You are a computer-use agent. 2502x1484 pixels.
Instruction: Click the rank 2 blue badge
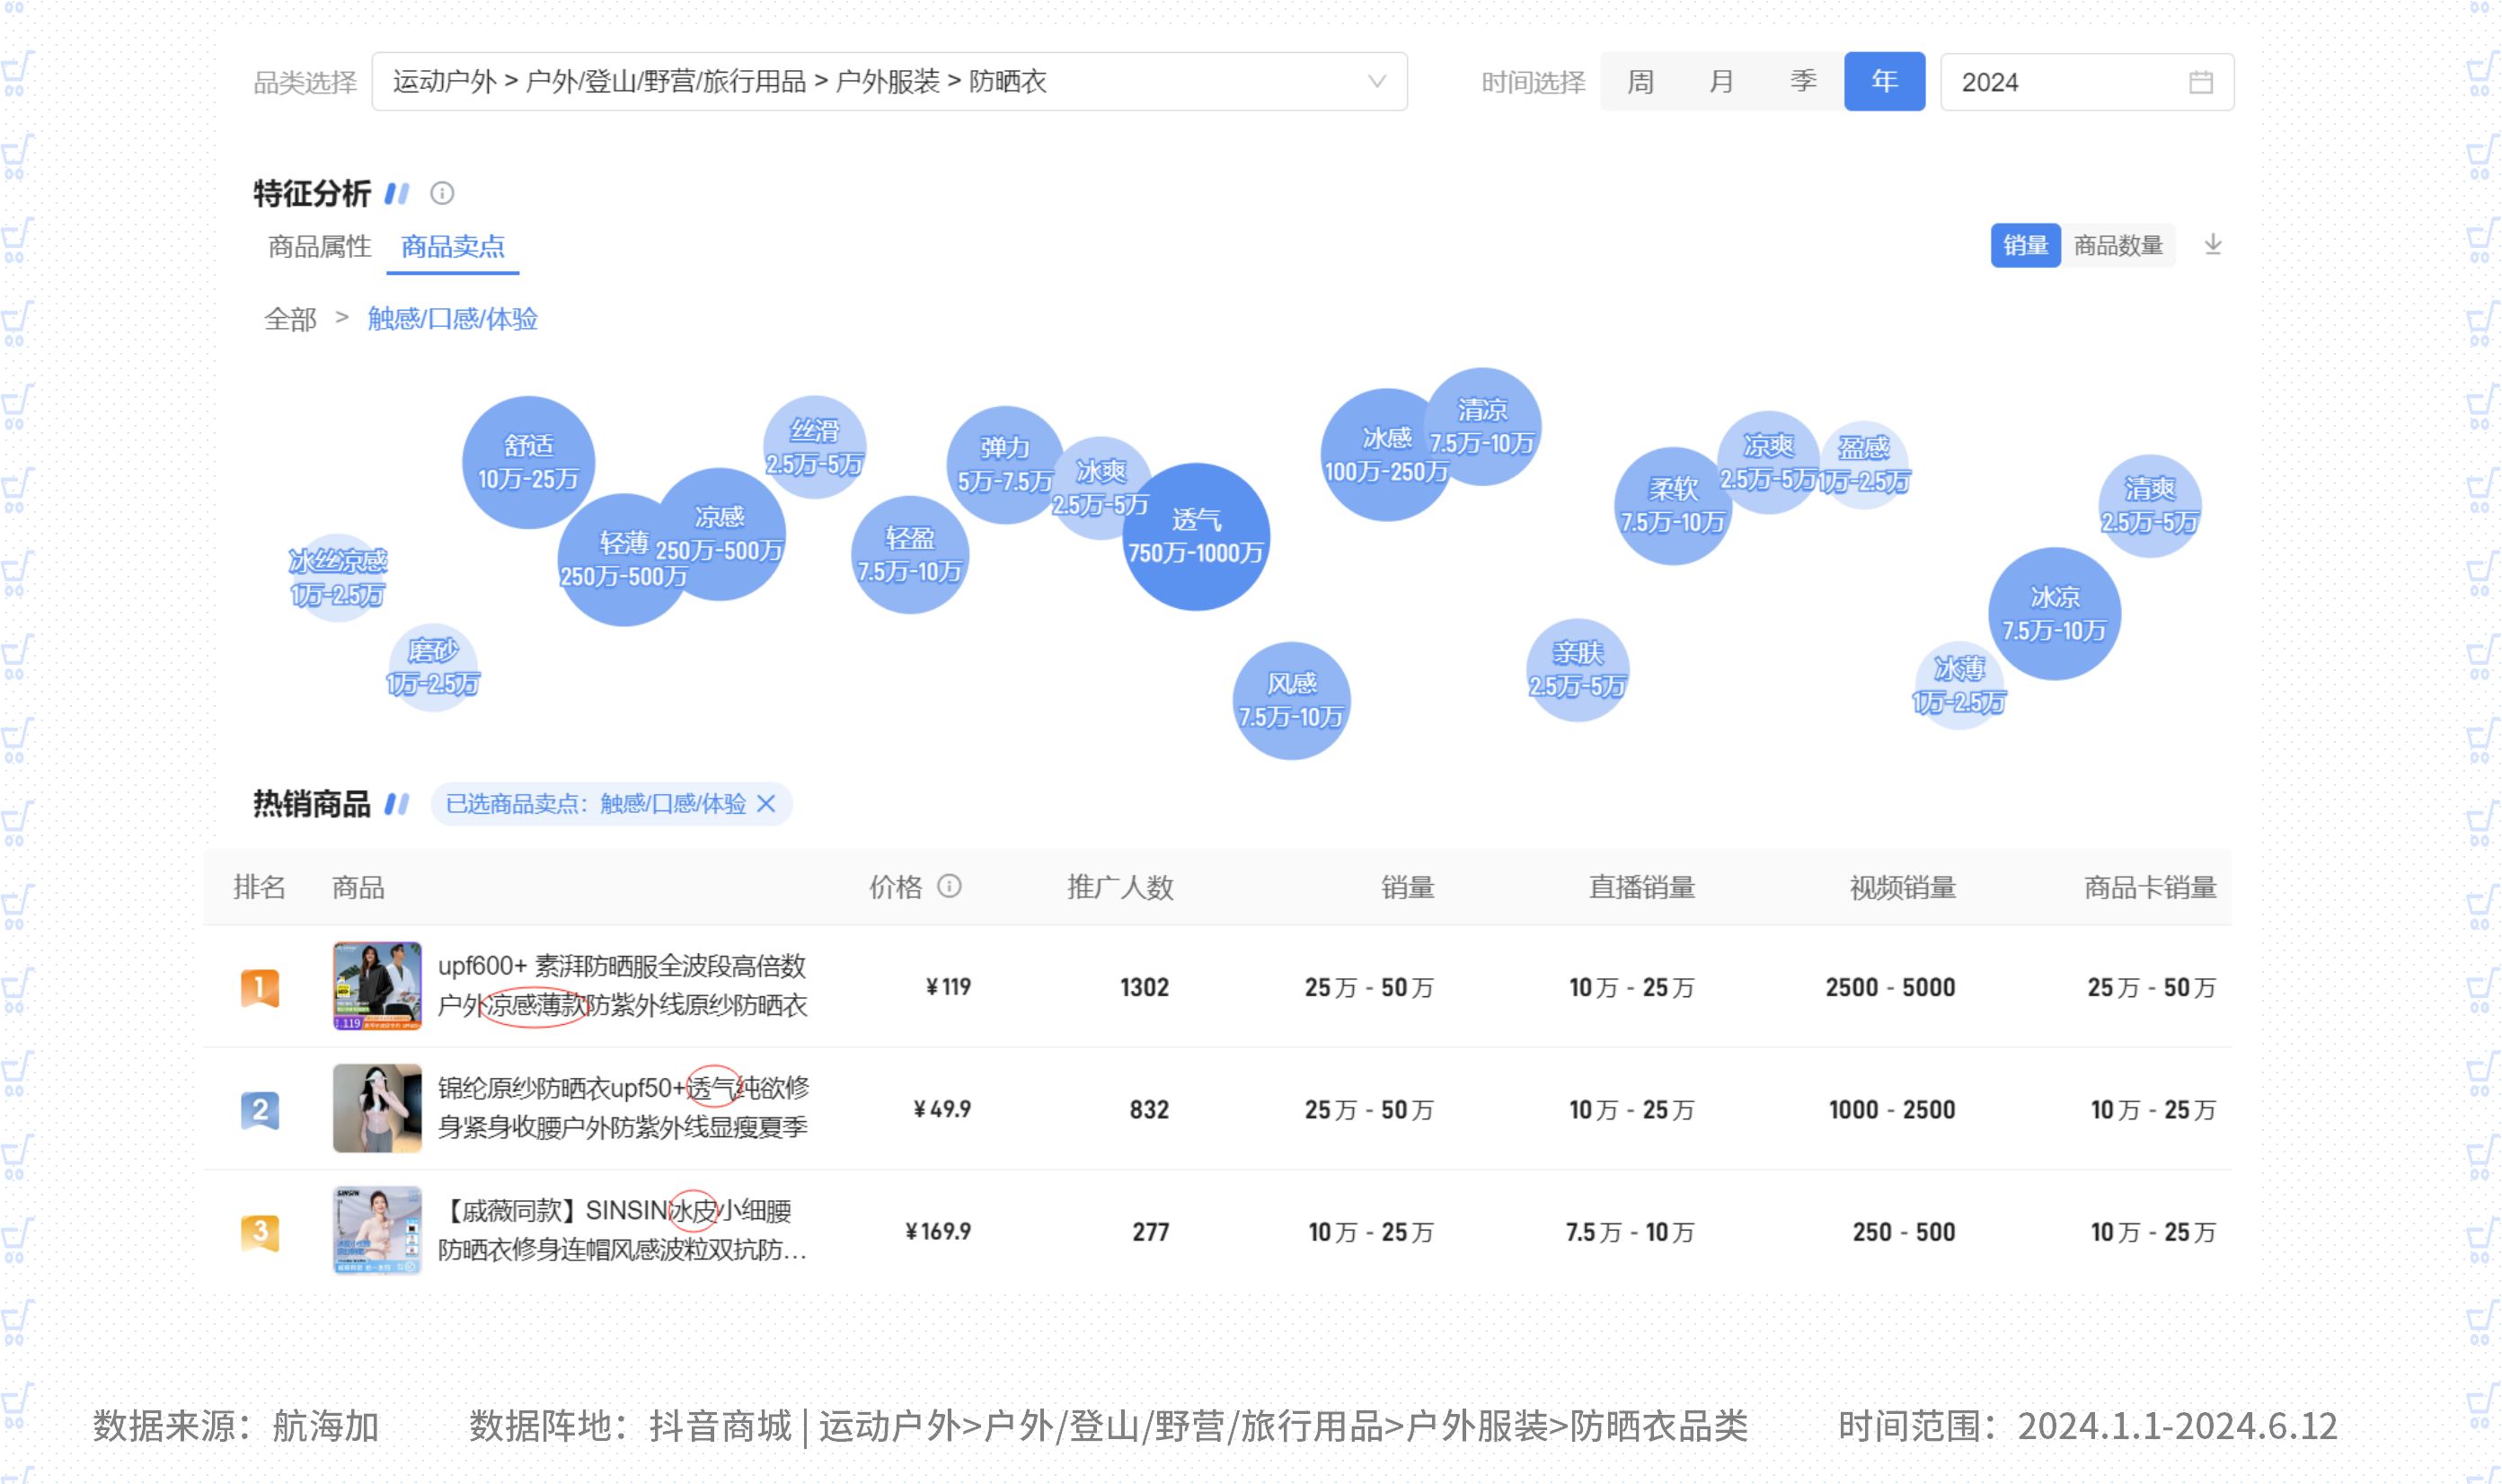(x=260, y=1109)
